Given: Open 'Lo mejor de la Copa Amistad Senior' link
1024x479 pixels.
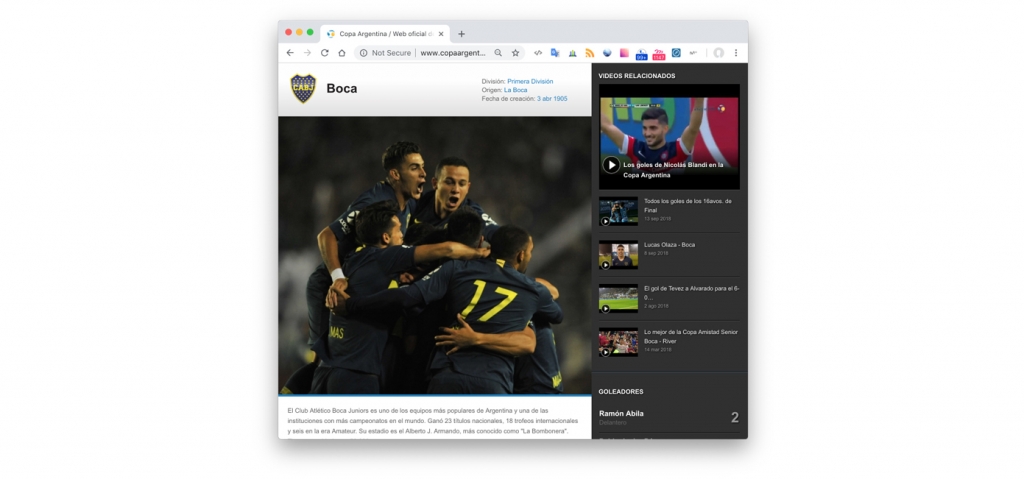Looking at the screenshot, I should 690,336.
